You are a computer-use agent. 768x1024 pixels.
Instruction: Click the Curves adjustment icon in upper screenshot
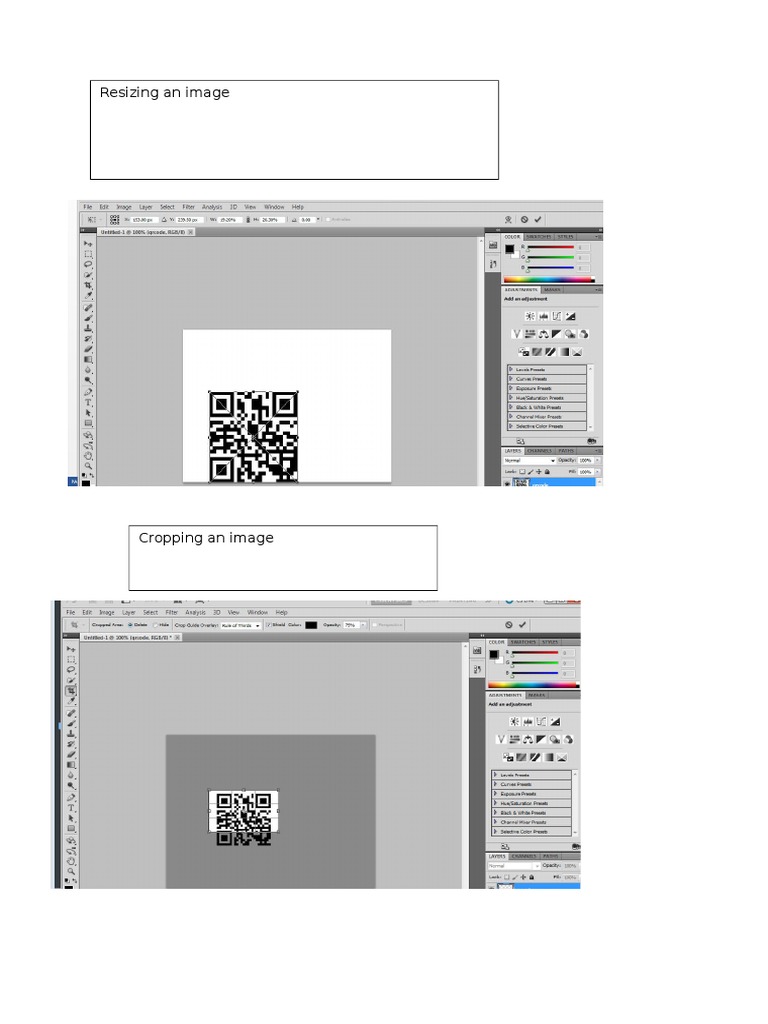tap(556, 316)
